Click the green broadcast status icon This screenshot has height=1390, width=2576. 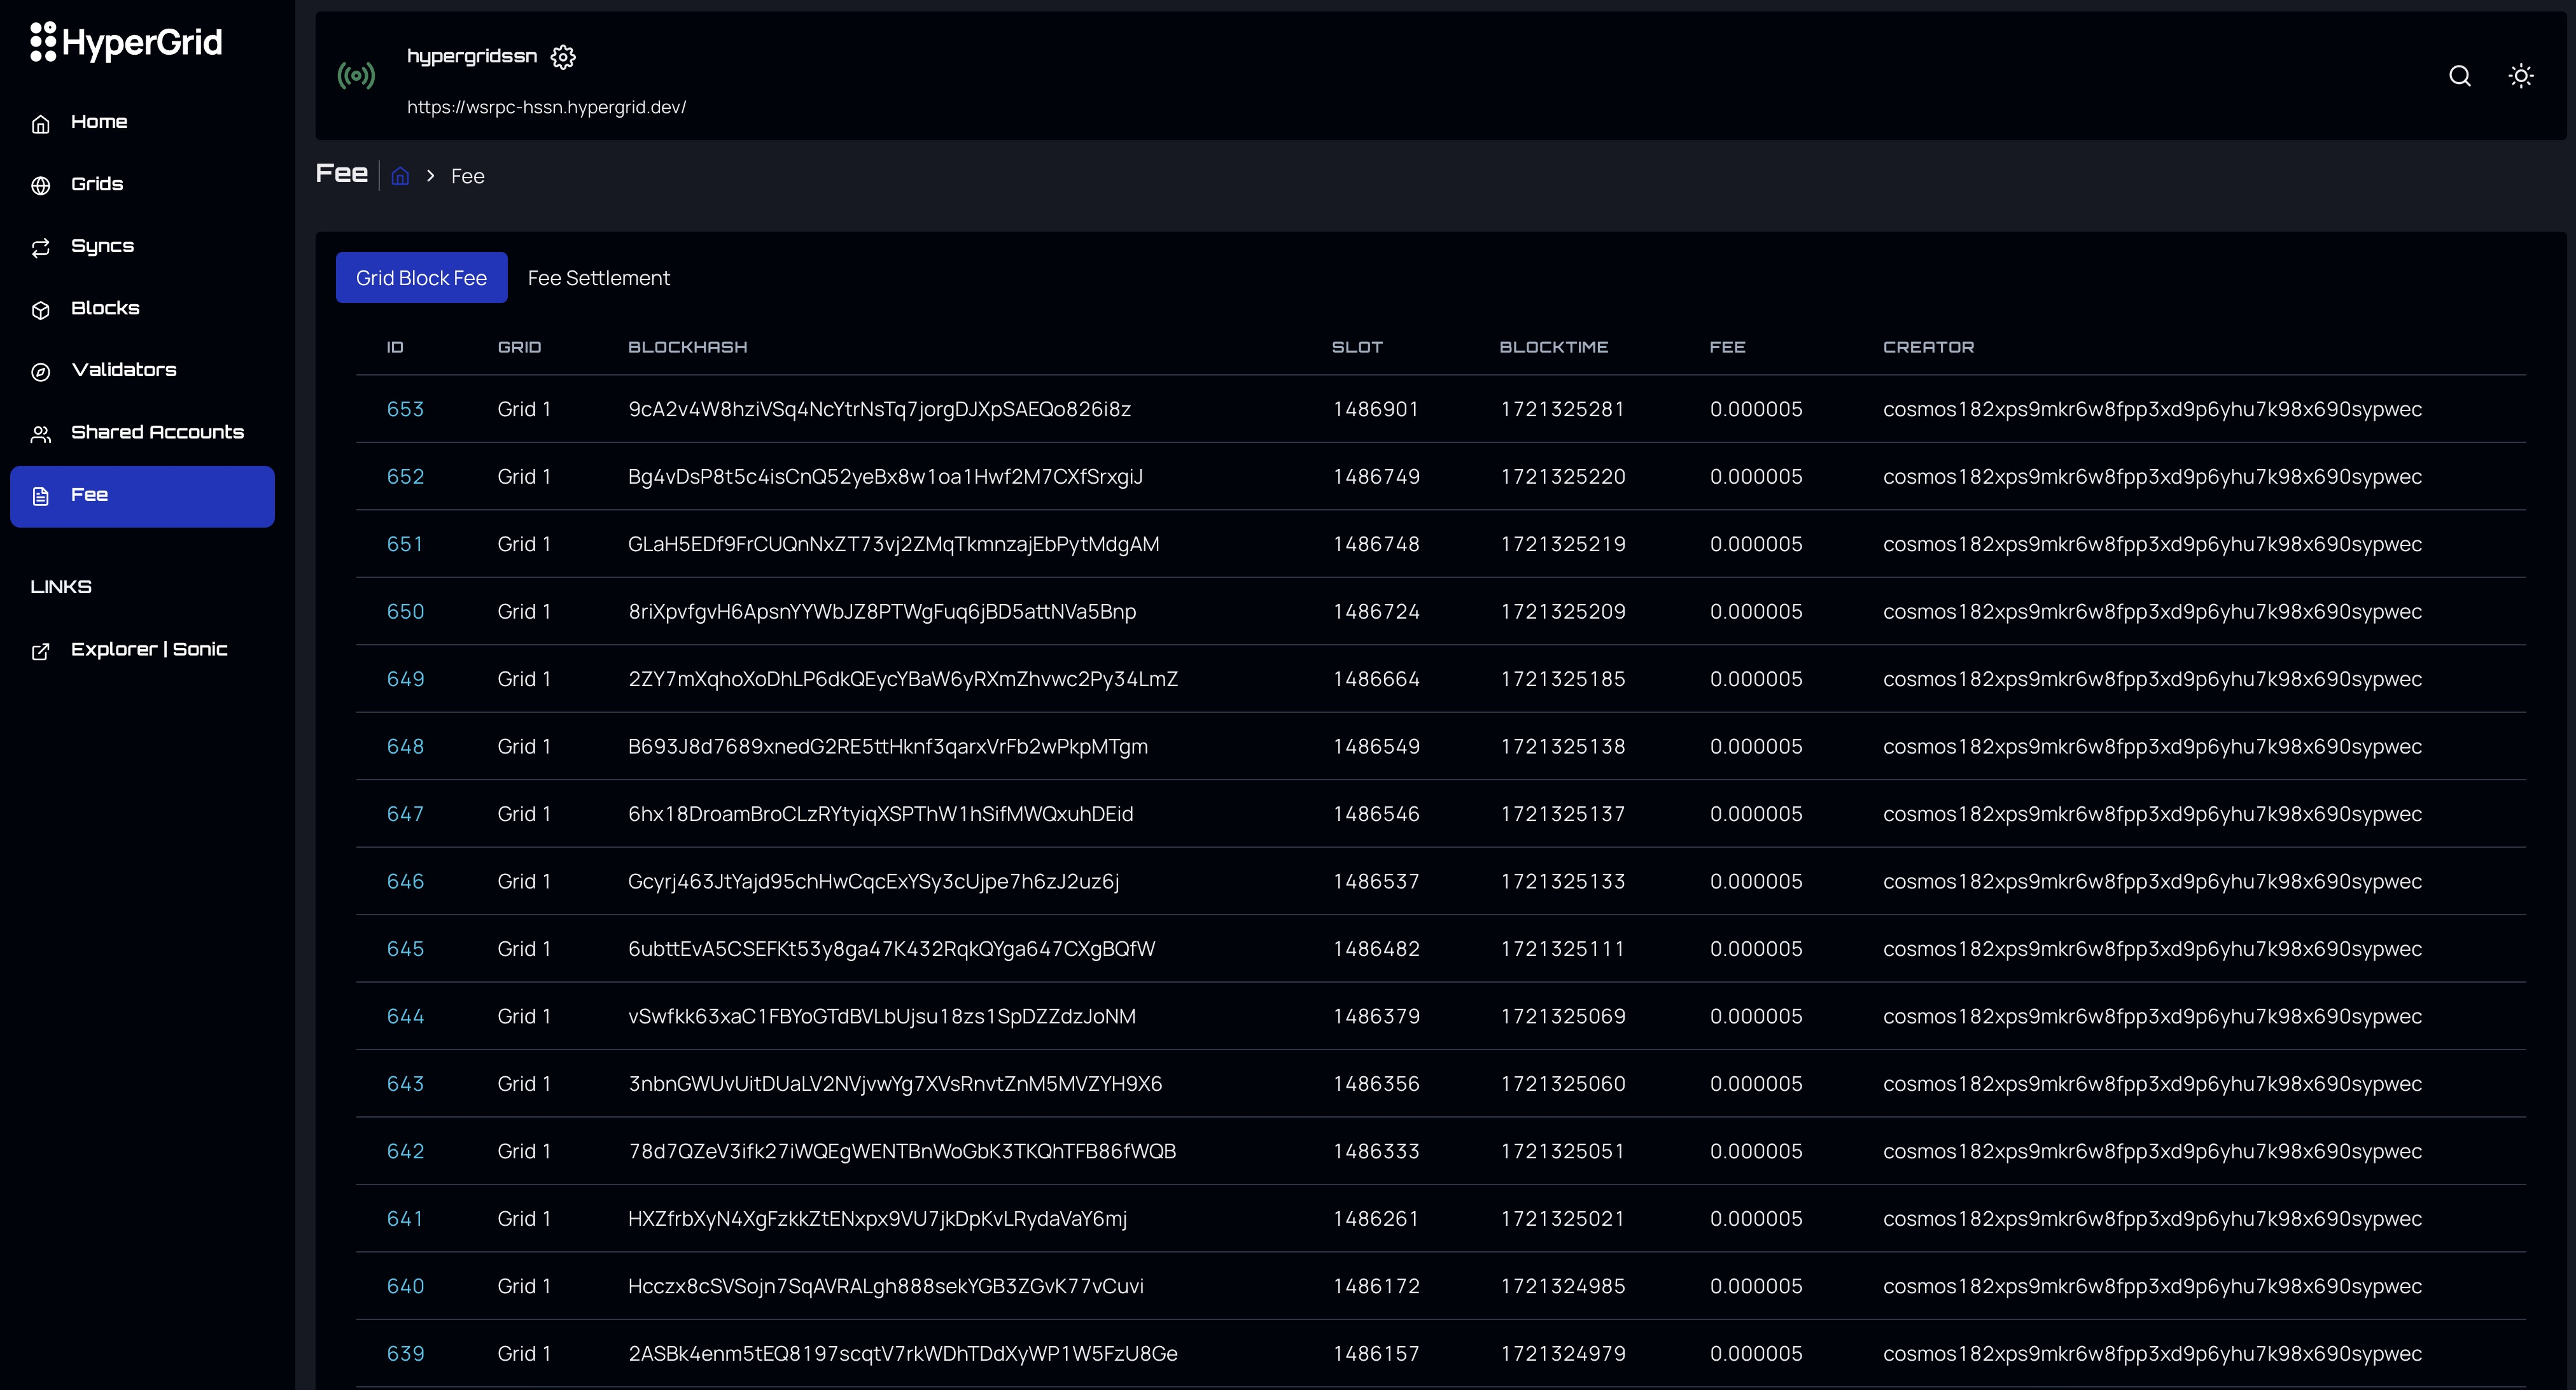tap(356, 76)
